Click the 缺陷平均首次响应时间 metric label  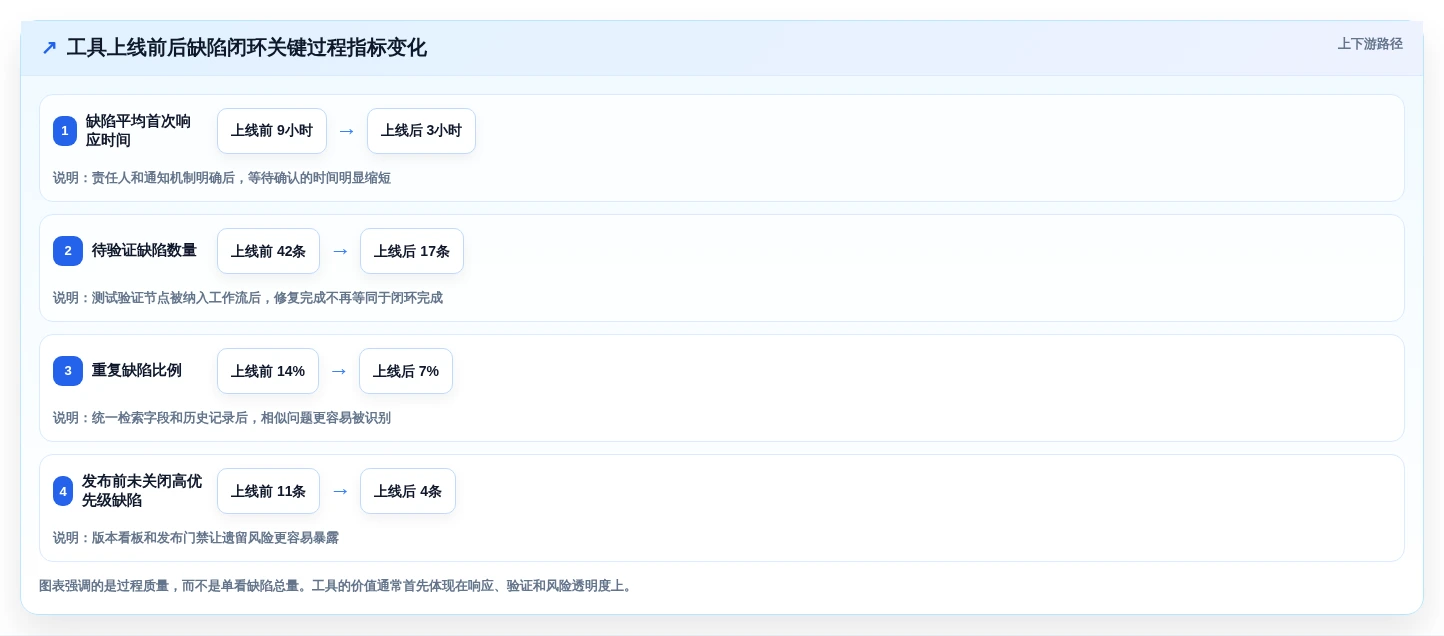(138, 131)
